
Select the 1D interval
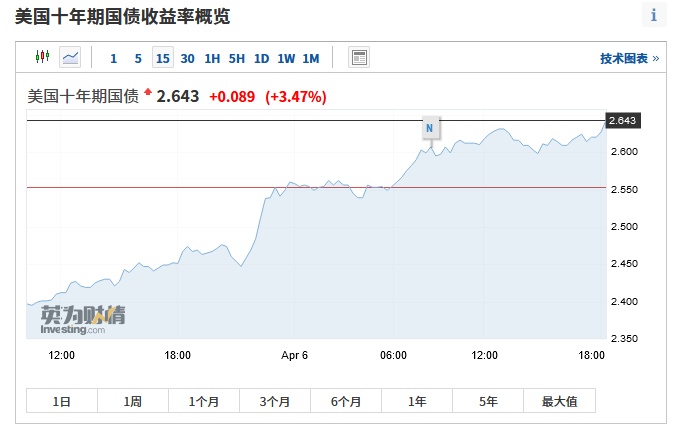pyautogui.click(x=261, y=58)
